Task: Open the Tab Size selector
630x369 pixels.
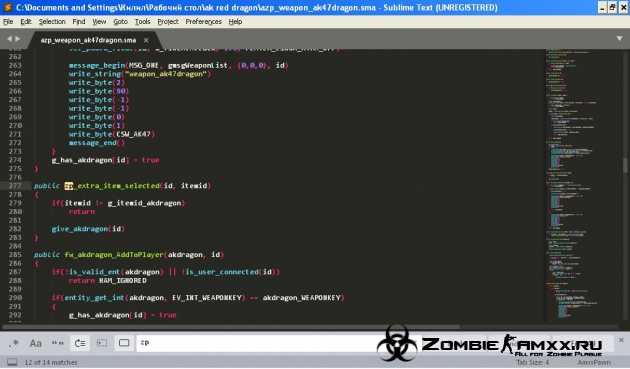Action: point(532,362)
